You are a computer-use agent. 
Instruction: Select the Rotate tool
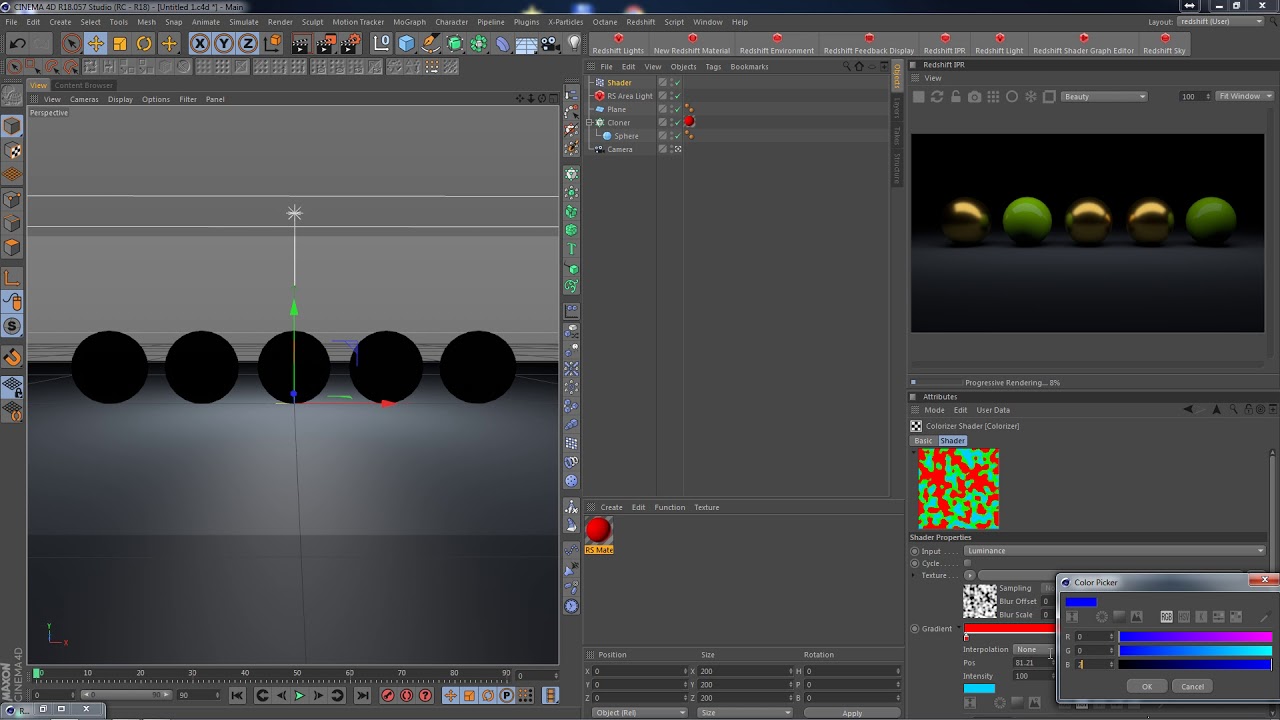click(x=144, y=43)
